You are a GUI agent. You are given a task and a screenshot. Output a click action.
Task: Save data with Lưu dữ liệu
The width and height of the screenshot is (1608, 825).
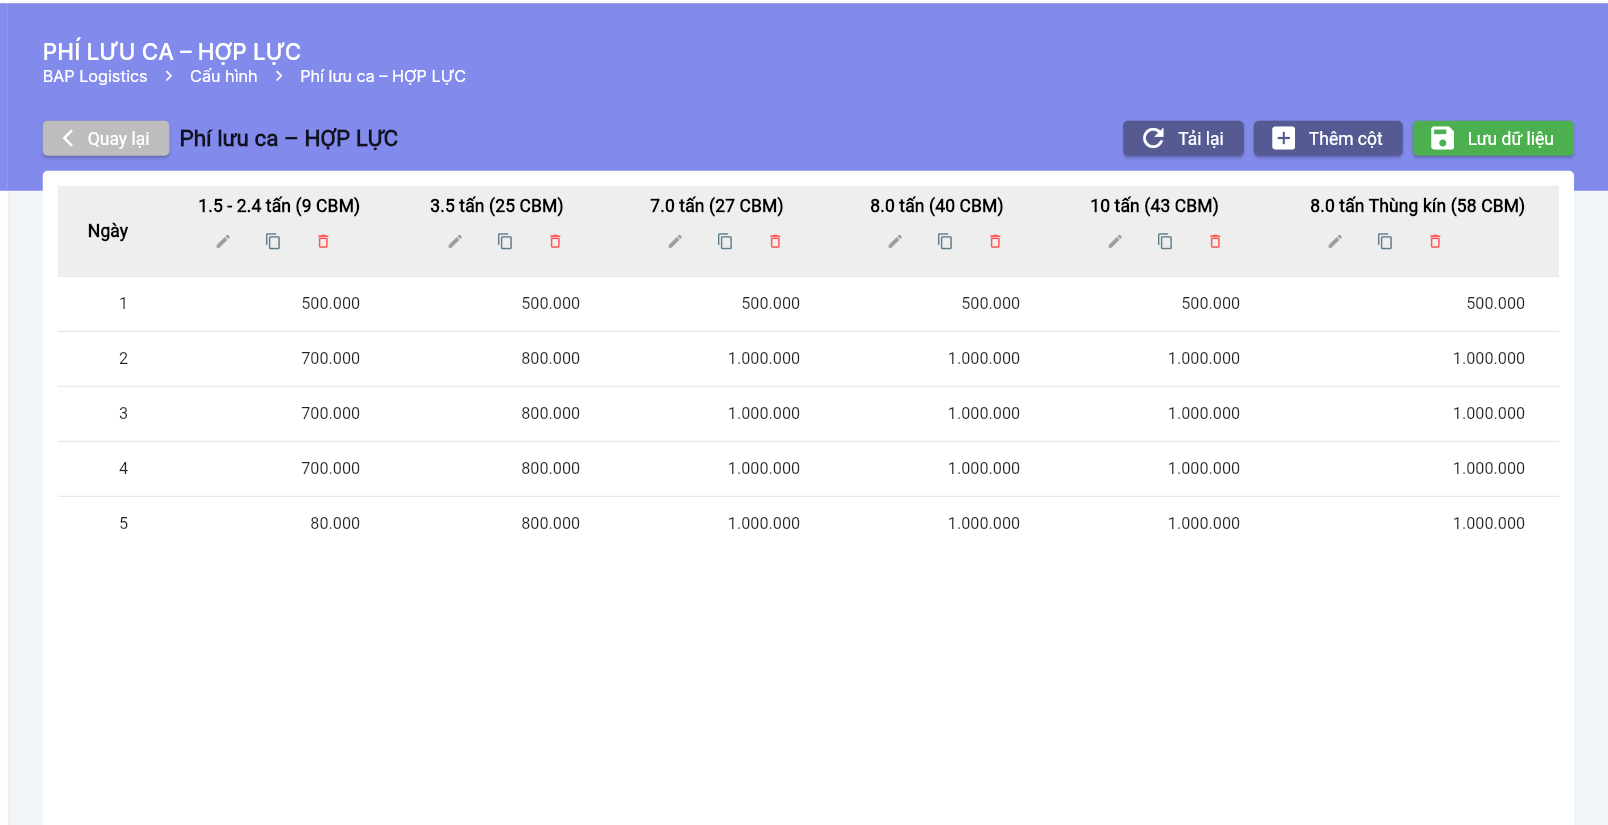1492,139
